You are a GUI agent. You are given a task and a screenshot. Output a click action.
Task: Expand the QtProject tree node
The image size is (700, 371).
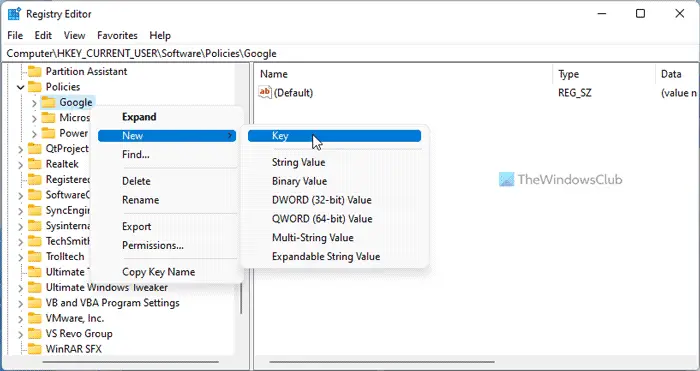coord(21,149)
